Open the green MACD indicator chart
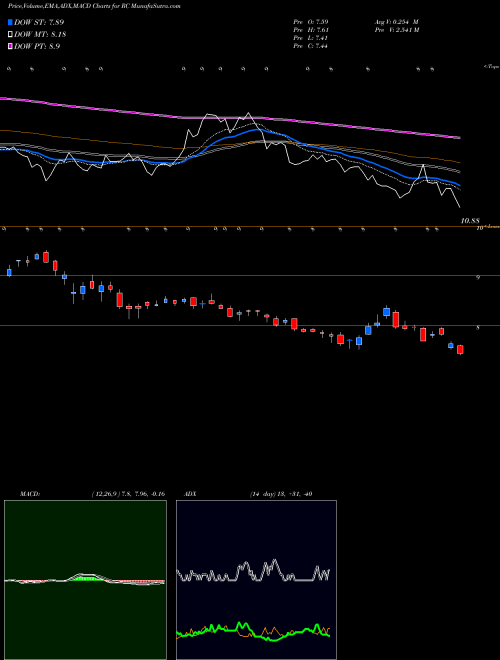500x660 pixels. 85,580
